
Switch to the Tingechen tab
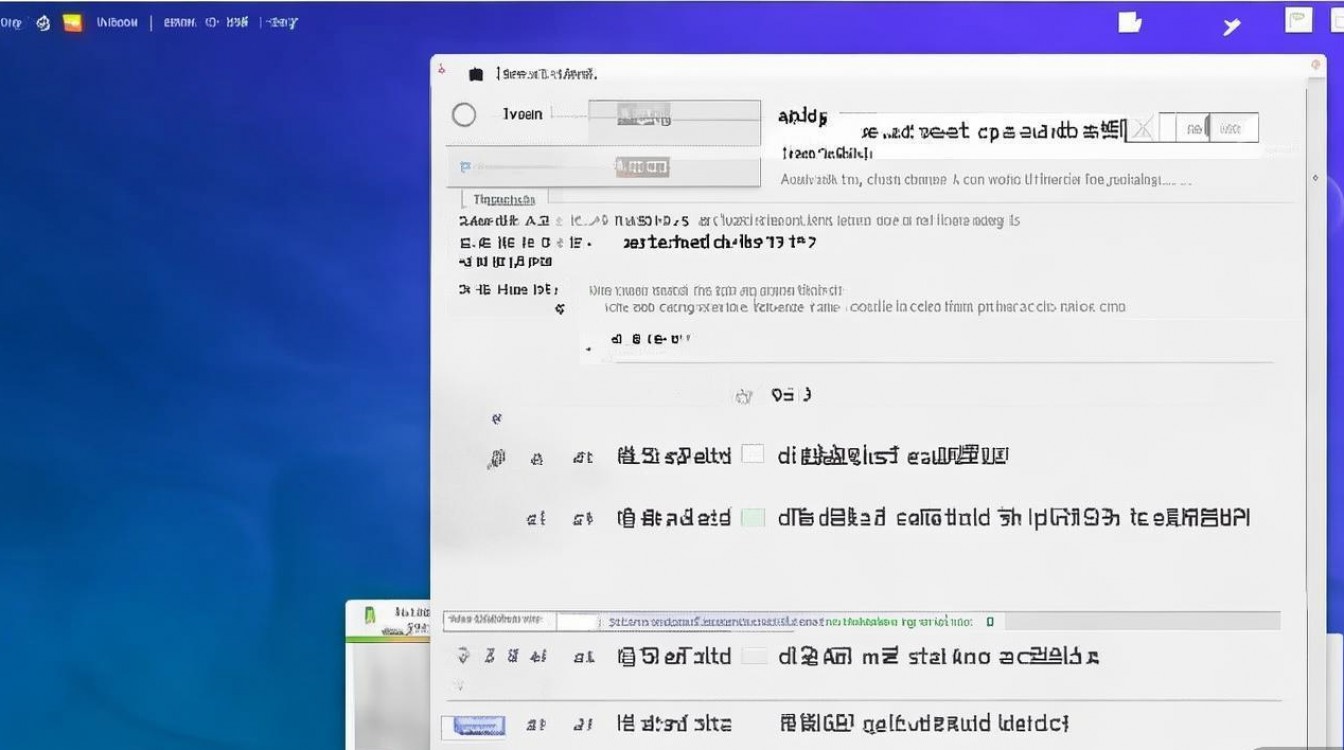[x=504, y=199]
